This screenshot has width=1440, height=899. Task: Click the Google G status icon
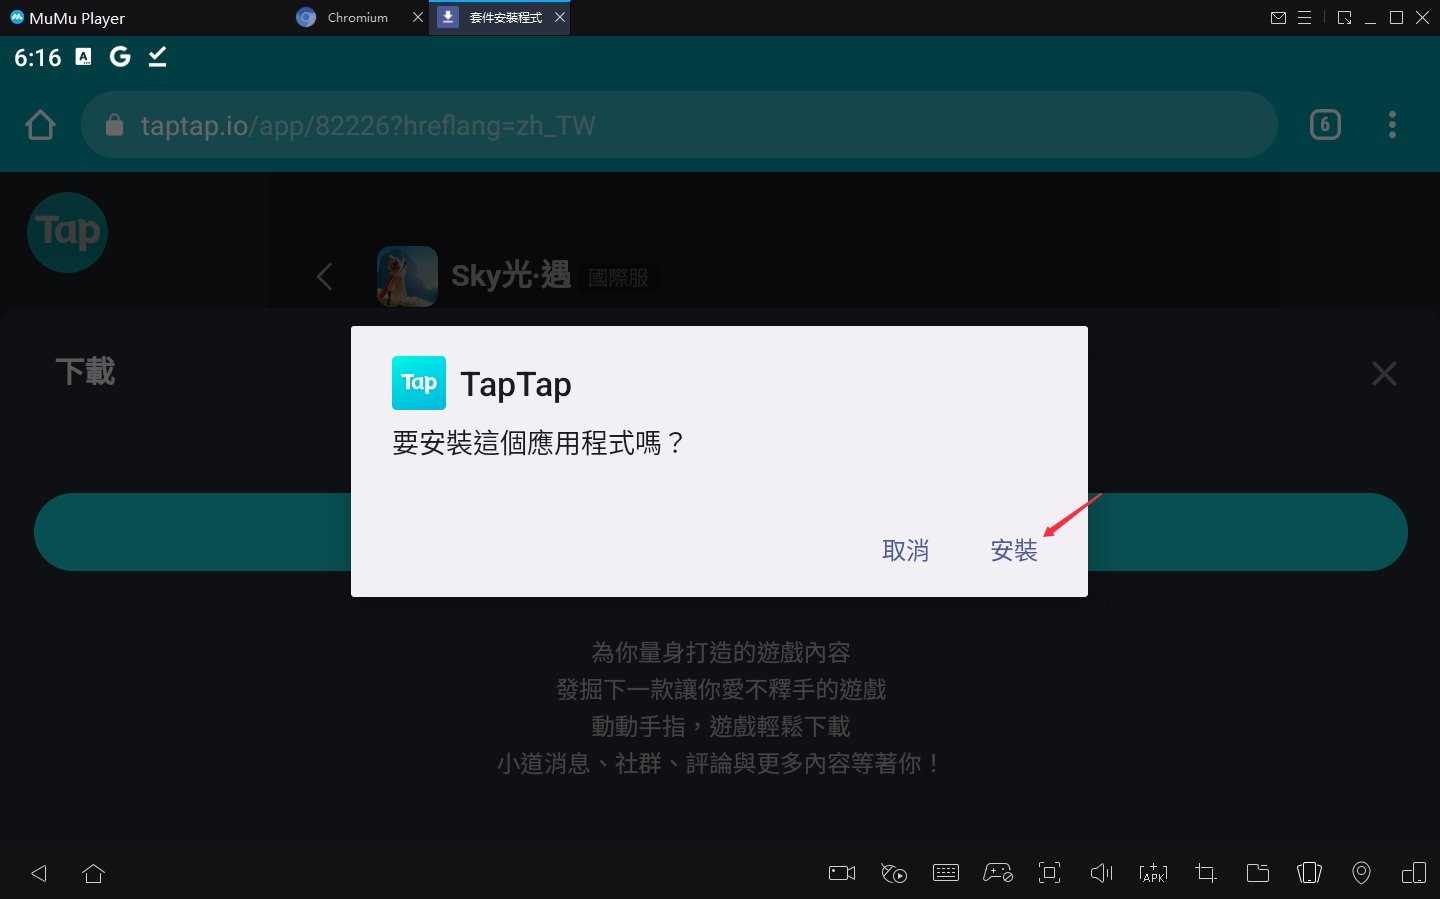(120, 57)
